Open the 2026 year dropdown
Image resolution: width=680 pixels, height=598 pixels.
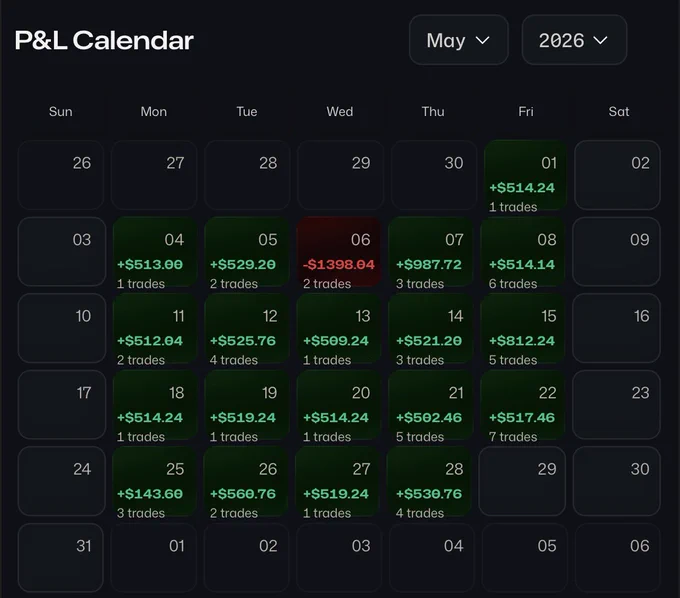pos(574,40)
